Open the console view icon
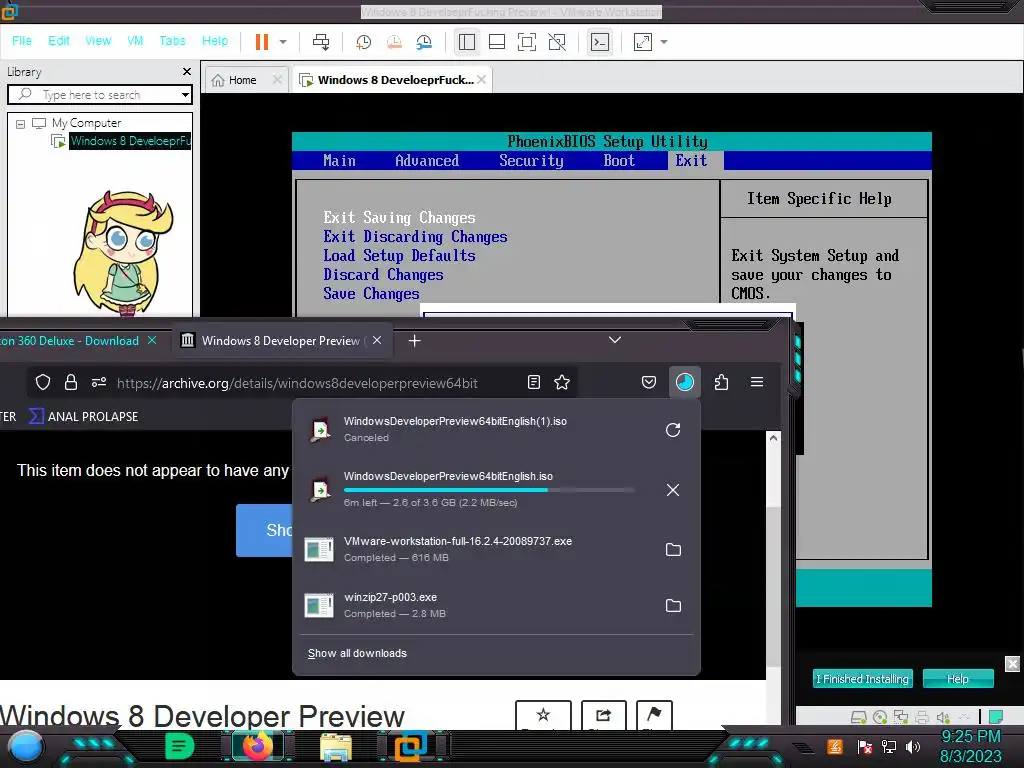Image resolution: width=1024 pixels, height=768 pixels. (600, 42)
